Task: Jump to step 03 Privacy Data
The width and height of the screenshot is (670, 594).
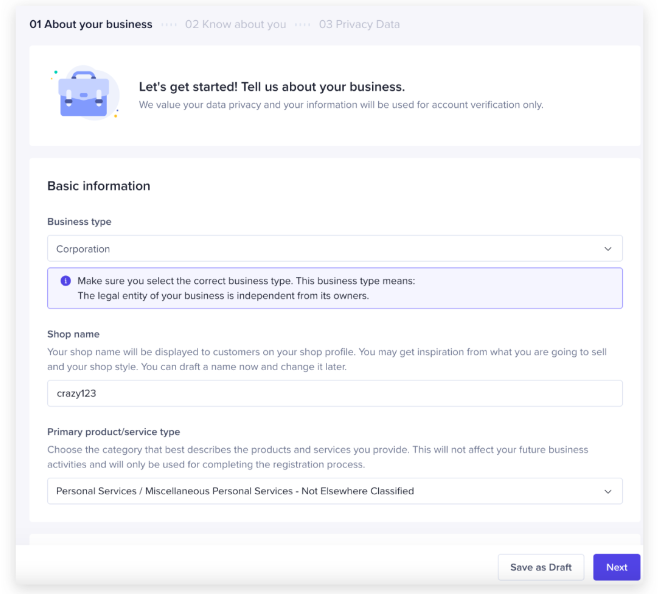Action: click(x=359, y=24)
